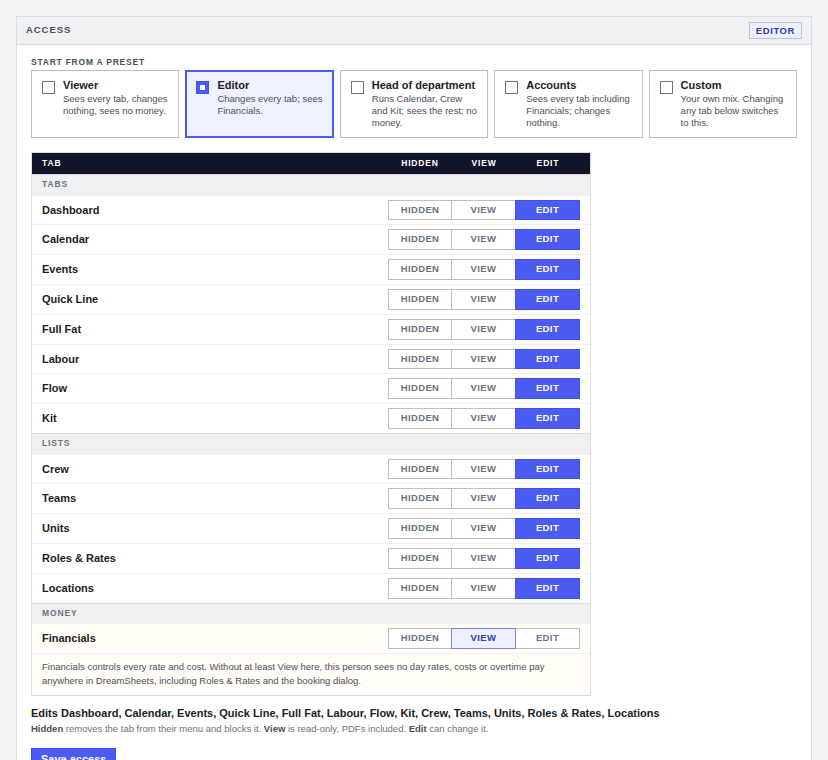The image size is (828, 760).
Task: Click the Financials controls explanation note
Action: (x=293, y=674)
